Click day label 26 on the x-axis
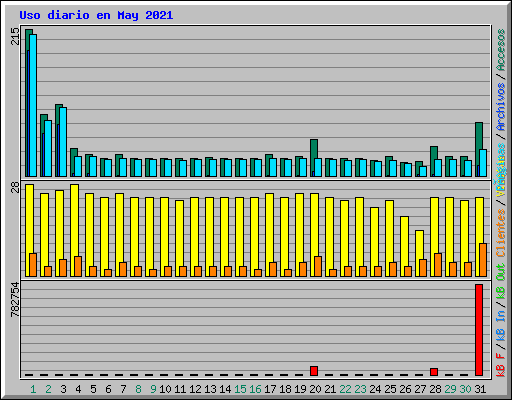512x400 pixels. (x=405, y=389)
